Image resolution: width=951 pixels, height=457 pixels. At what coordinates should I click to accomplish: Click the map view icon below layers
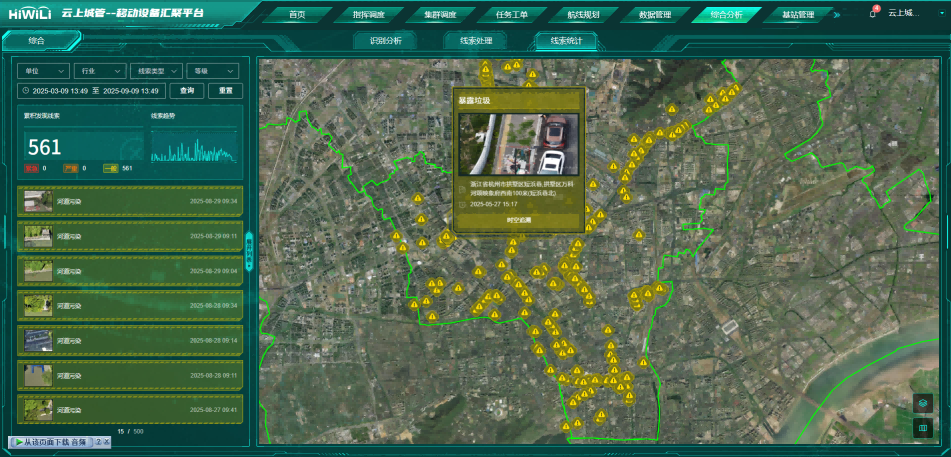point(923,428)
